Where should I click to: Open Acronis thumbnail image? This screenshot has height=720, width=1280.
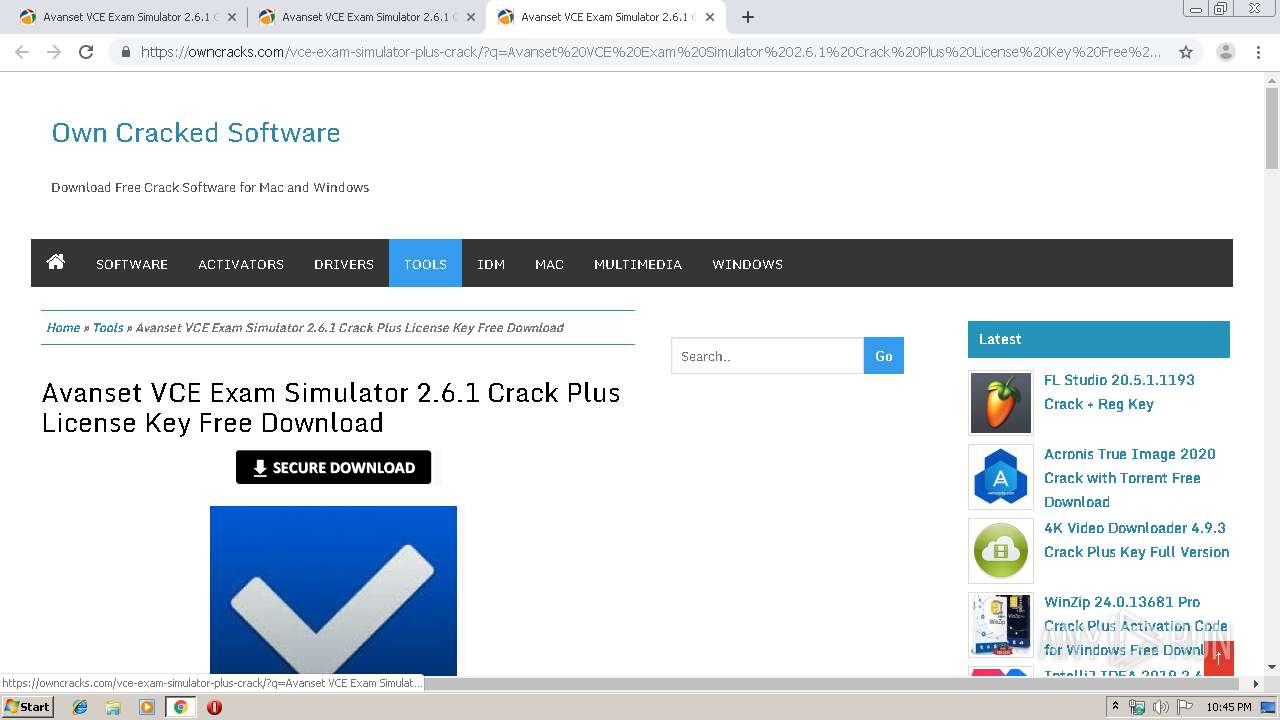(1001, 477)
